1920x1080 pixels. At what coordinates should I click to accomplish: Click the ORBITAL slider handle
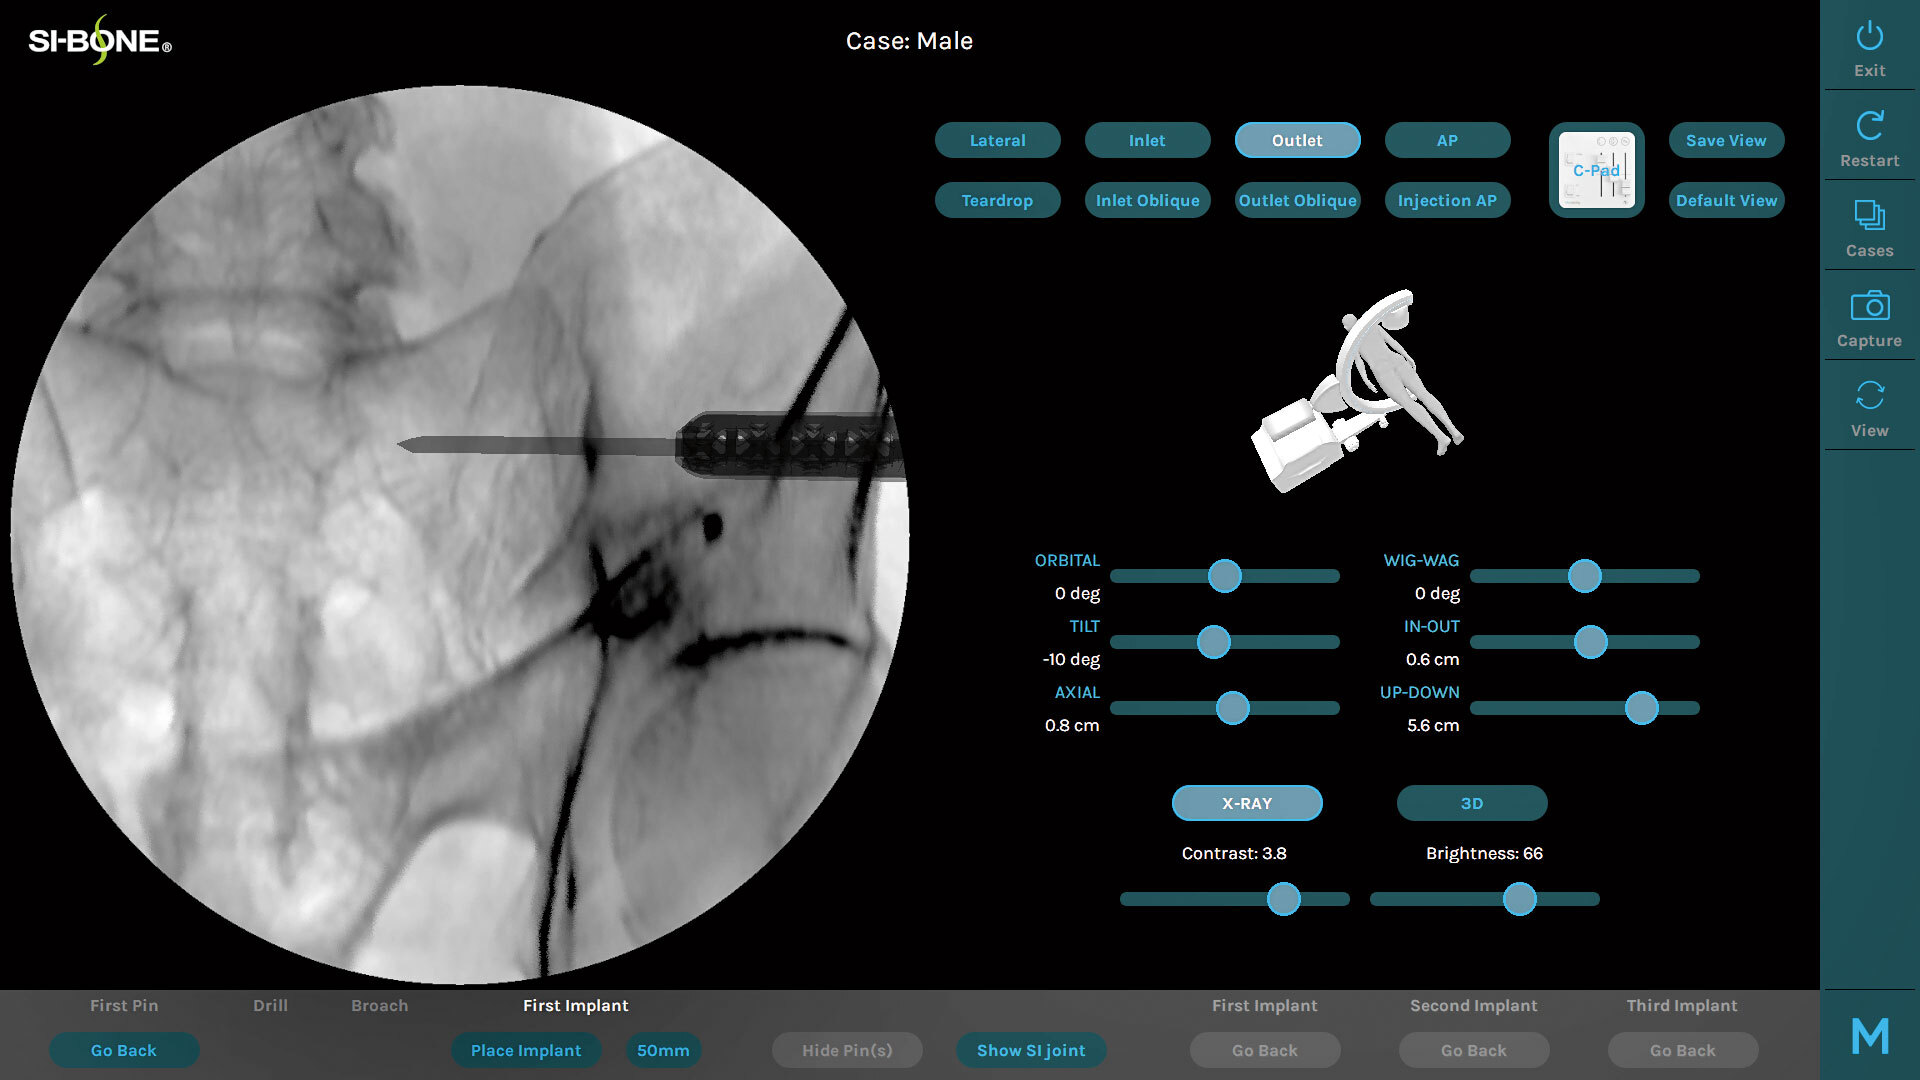(1224, 576)
